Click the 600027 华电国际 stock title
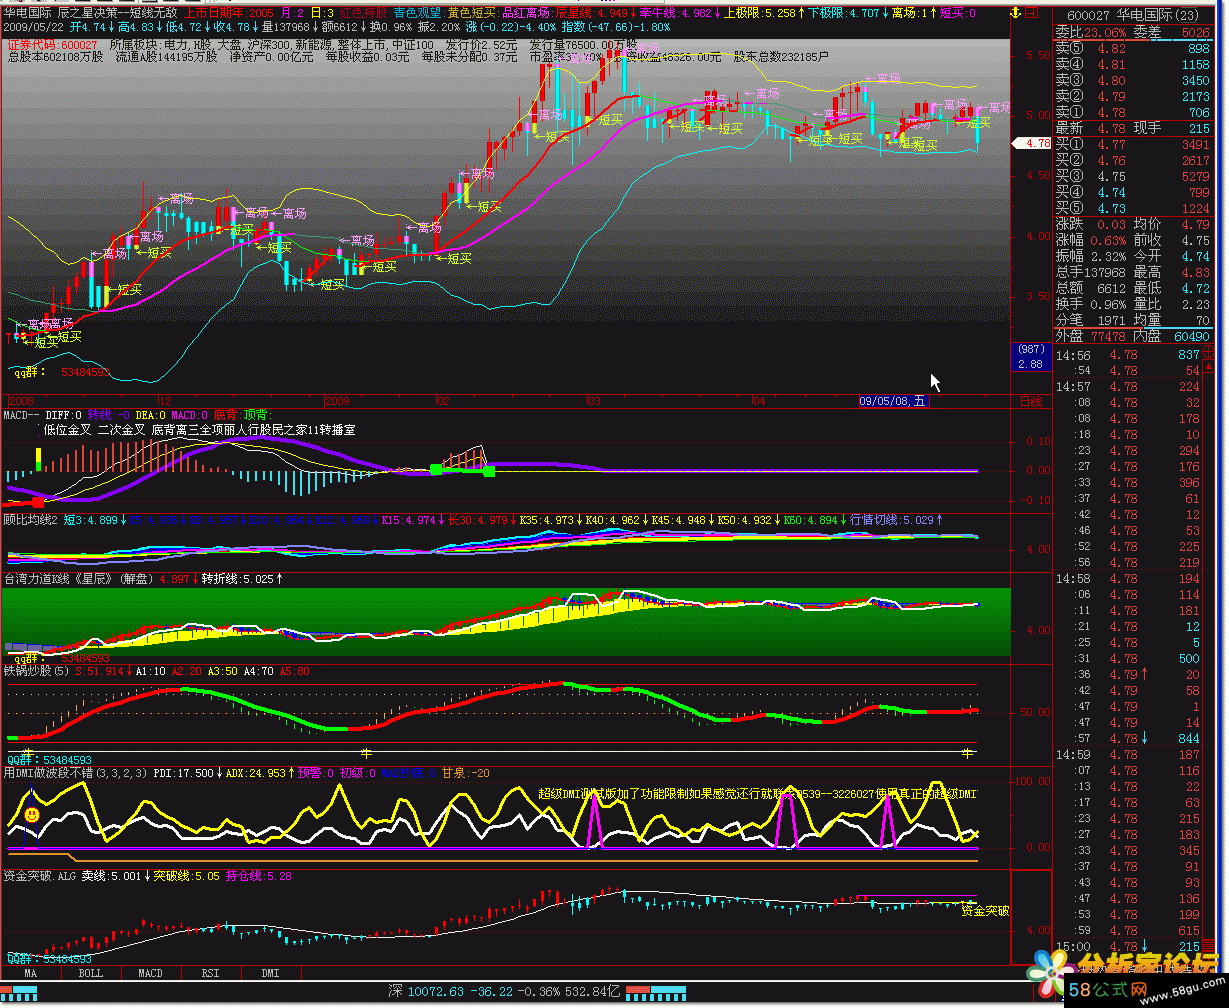Screen dimensions: 1229x1008 coord(1139,15)
